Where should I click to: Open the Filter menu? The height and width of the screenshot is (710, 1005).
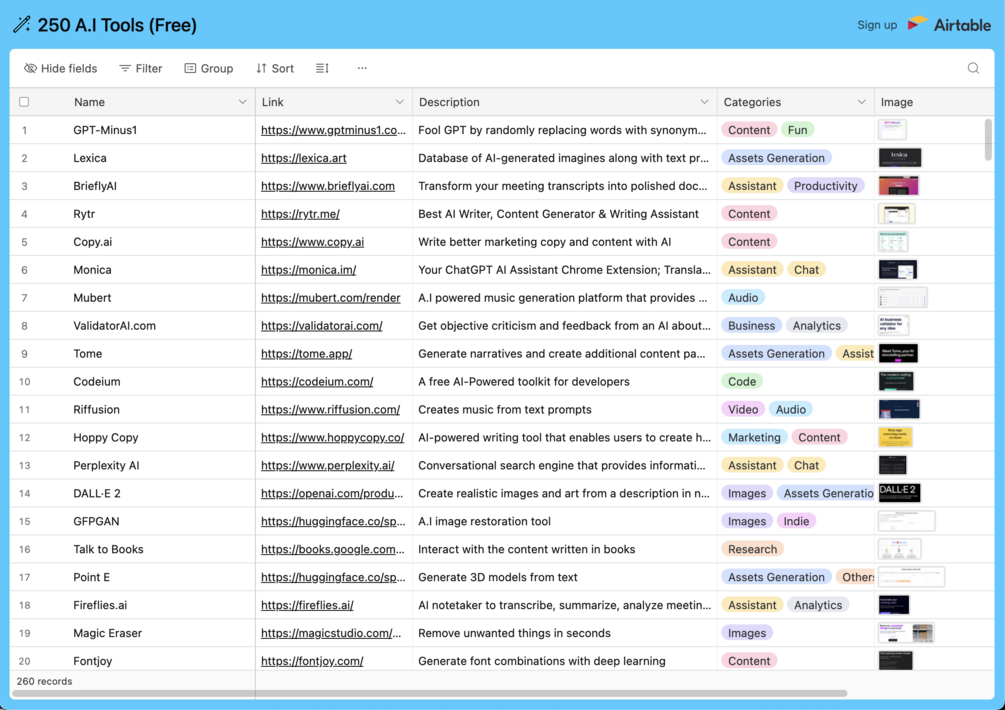[x=141, y=68]
